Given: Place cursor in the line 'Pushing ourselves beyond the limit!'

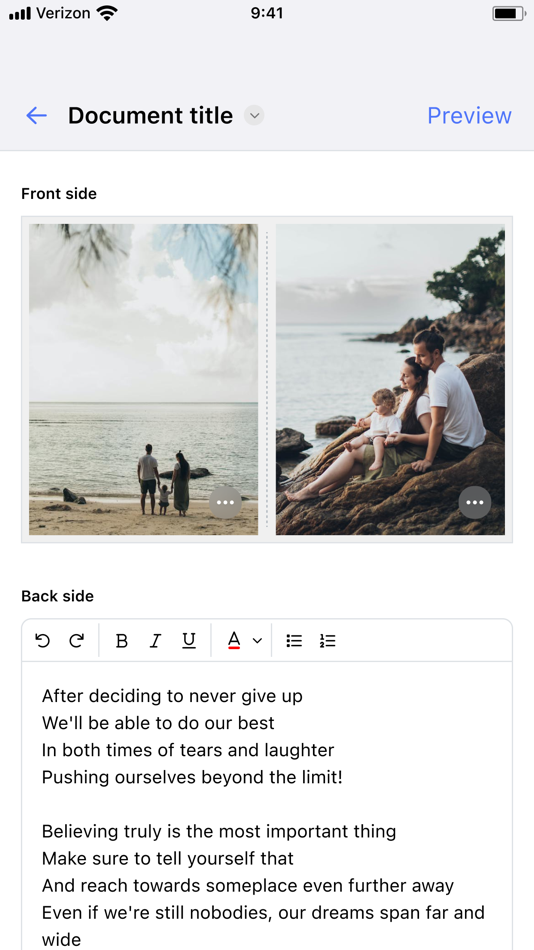Looking at the screenshot, I should [x=192, y=777].
